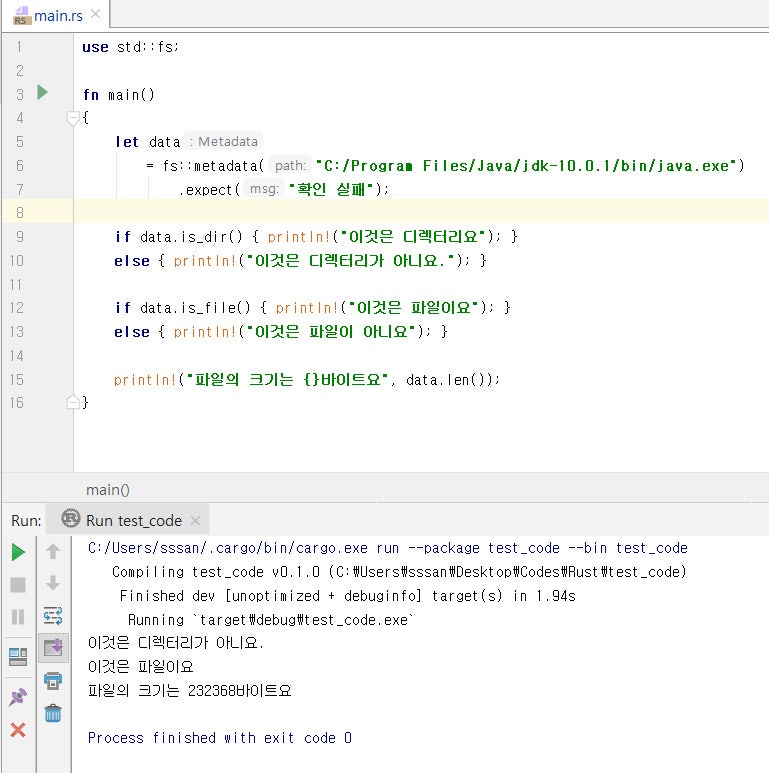Toggle the pin tab icon
Screen dimensions: 769x773
pyautogui.click(x=18, y=697)
